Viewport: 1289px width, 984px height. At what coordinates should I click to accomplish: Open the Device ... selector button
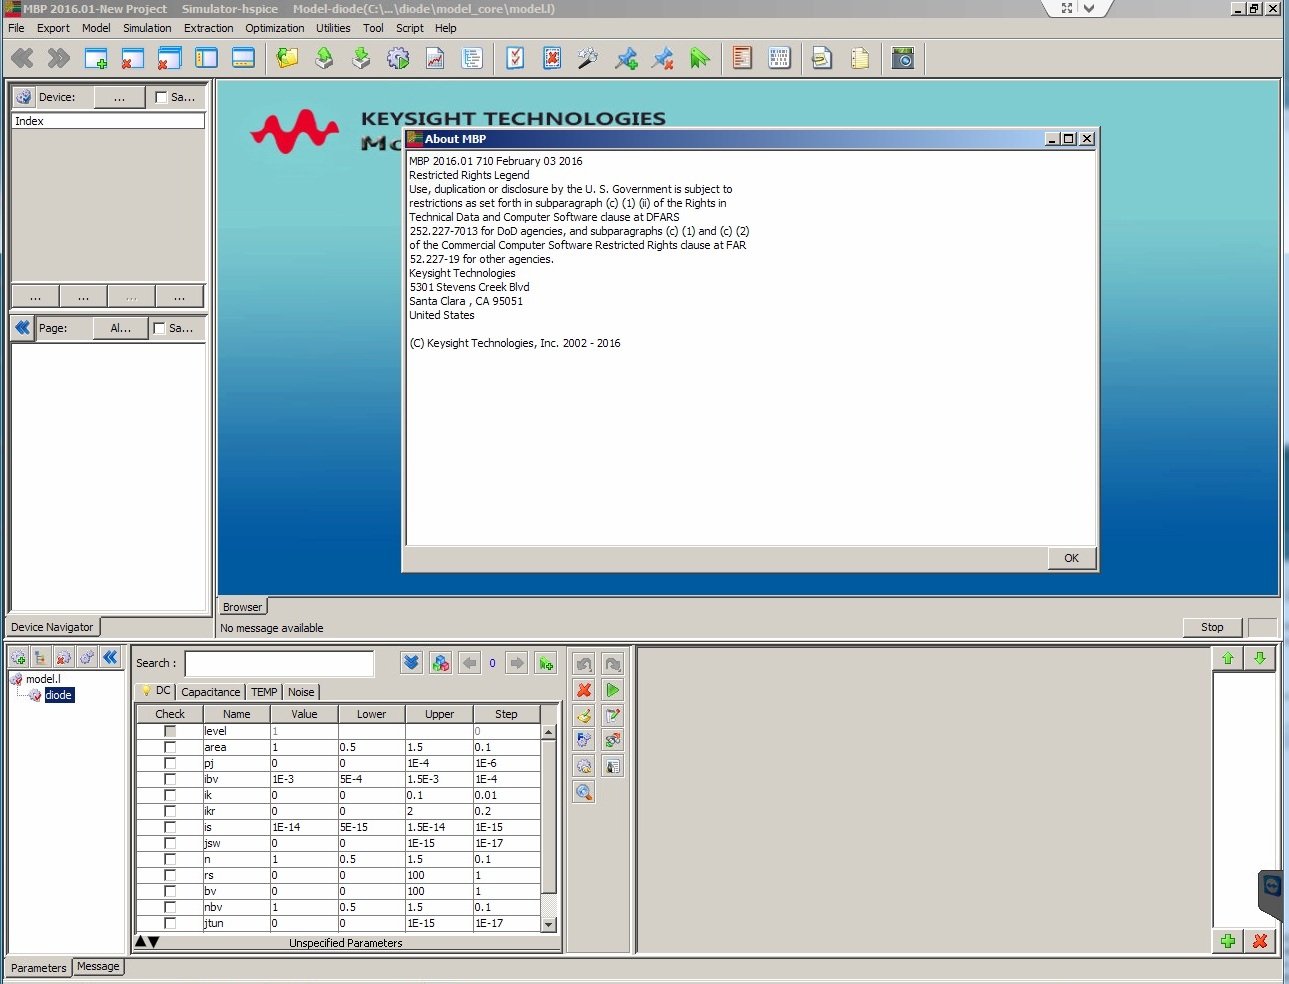click(120, 97)
